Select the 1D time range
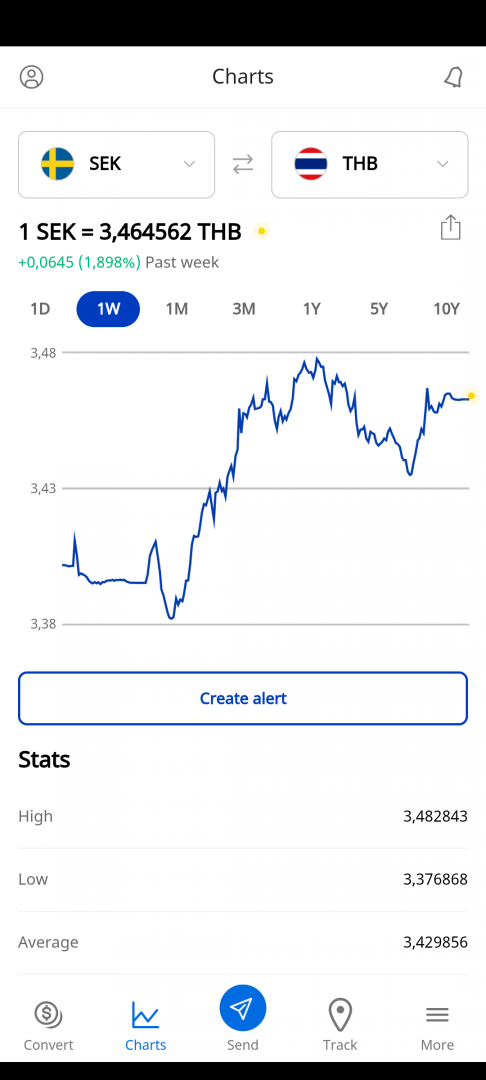 (x=41, y=309)
